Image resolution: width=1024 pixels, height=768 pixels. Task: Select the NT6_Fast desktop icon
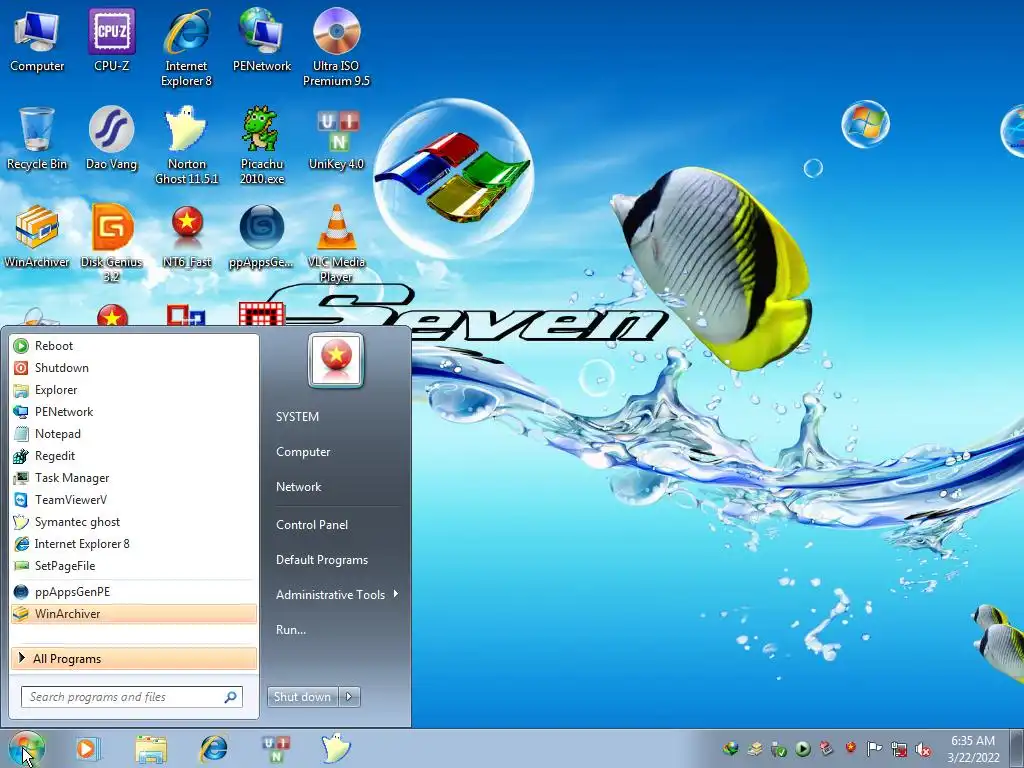187,236
